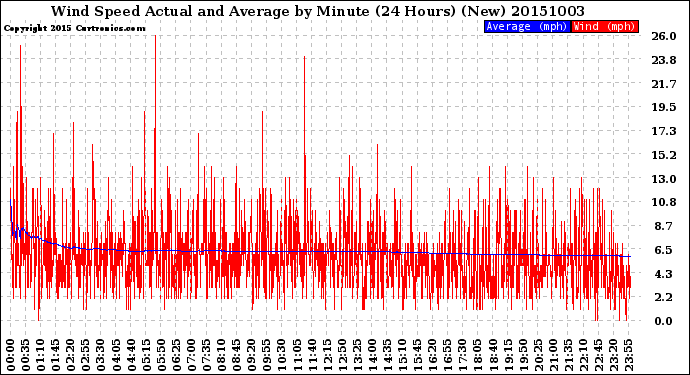The image size is (690, 375).
Task: Click the 09:55 time axis label
Action: [267, 355]
